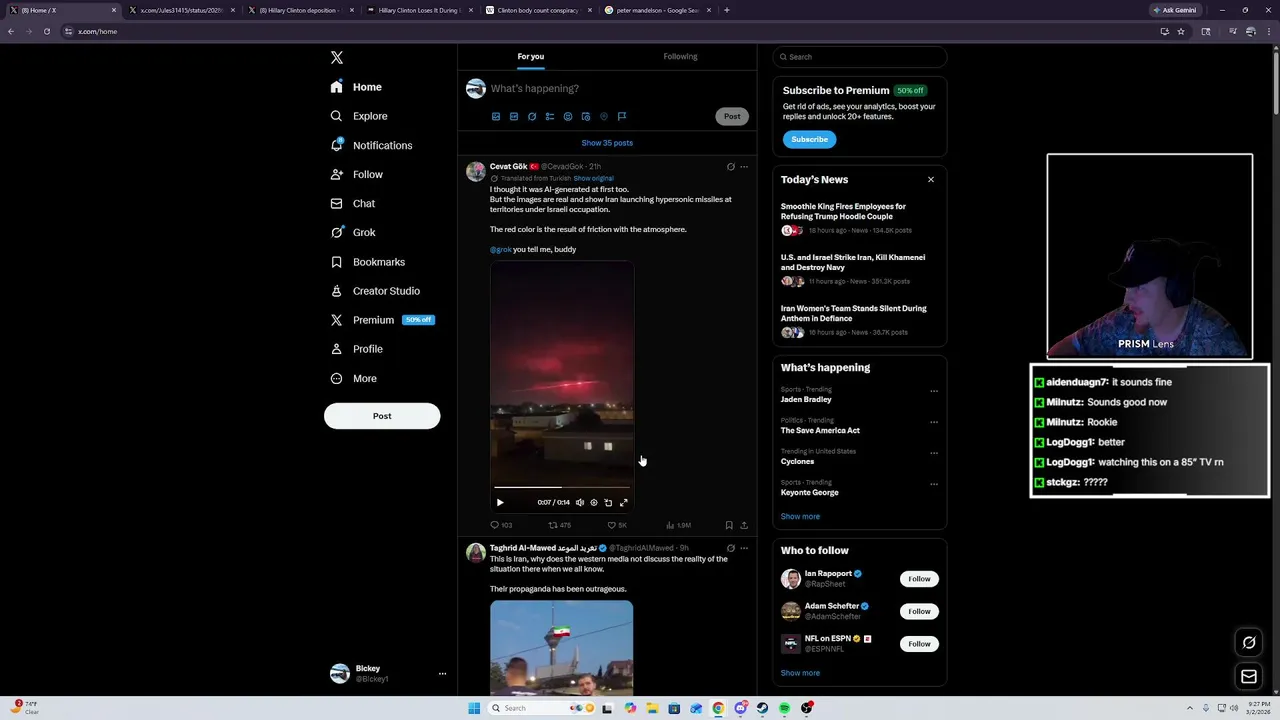Viewport: 1280px width, 720px height.
Task: Click the large white Post button in the sidebar
Action: tap(382, 416)
